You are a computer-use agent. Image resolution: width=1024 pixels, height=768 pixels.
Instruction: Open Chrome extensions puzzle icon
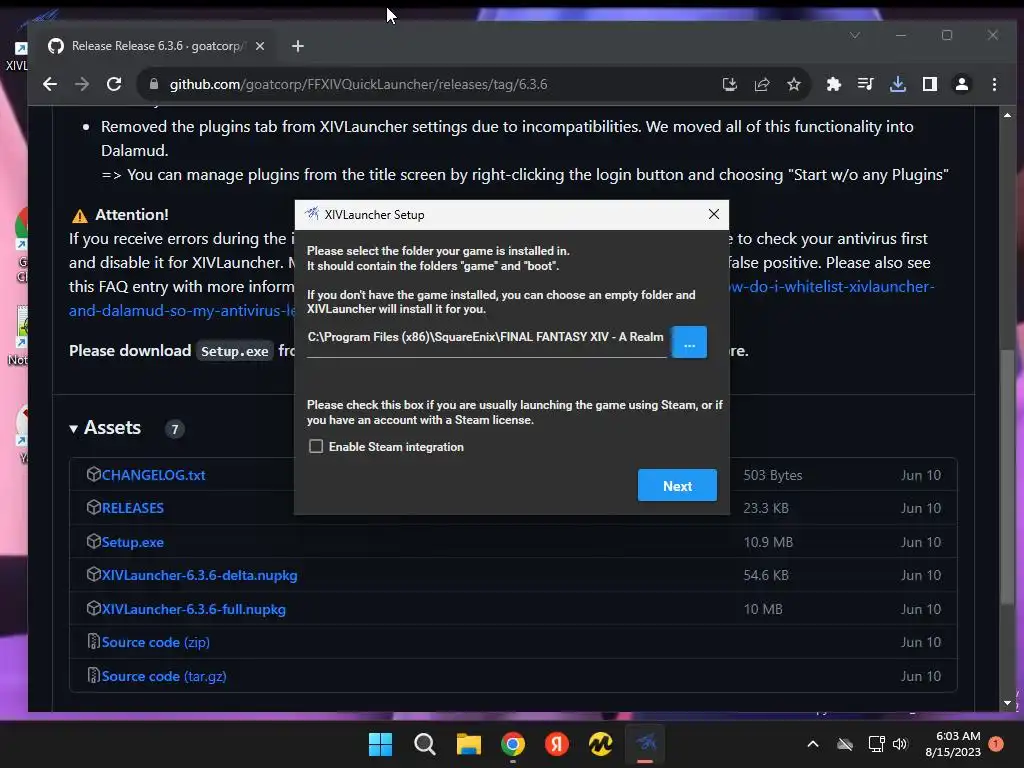[833, 84]
